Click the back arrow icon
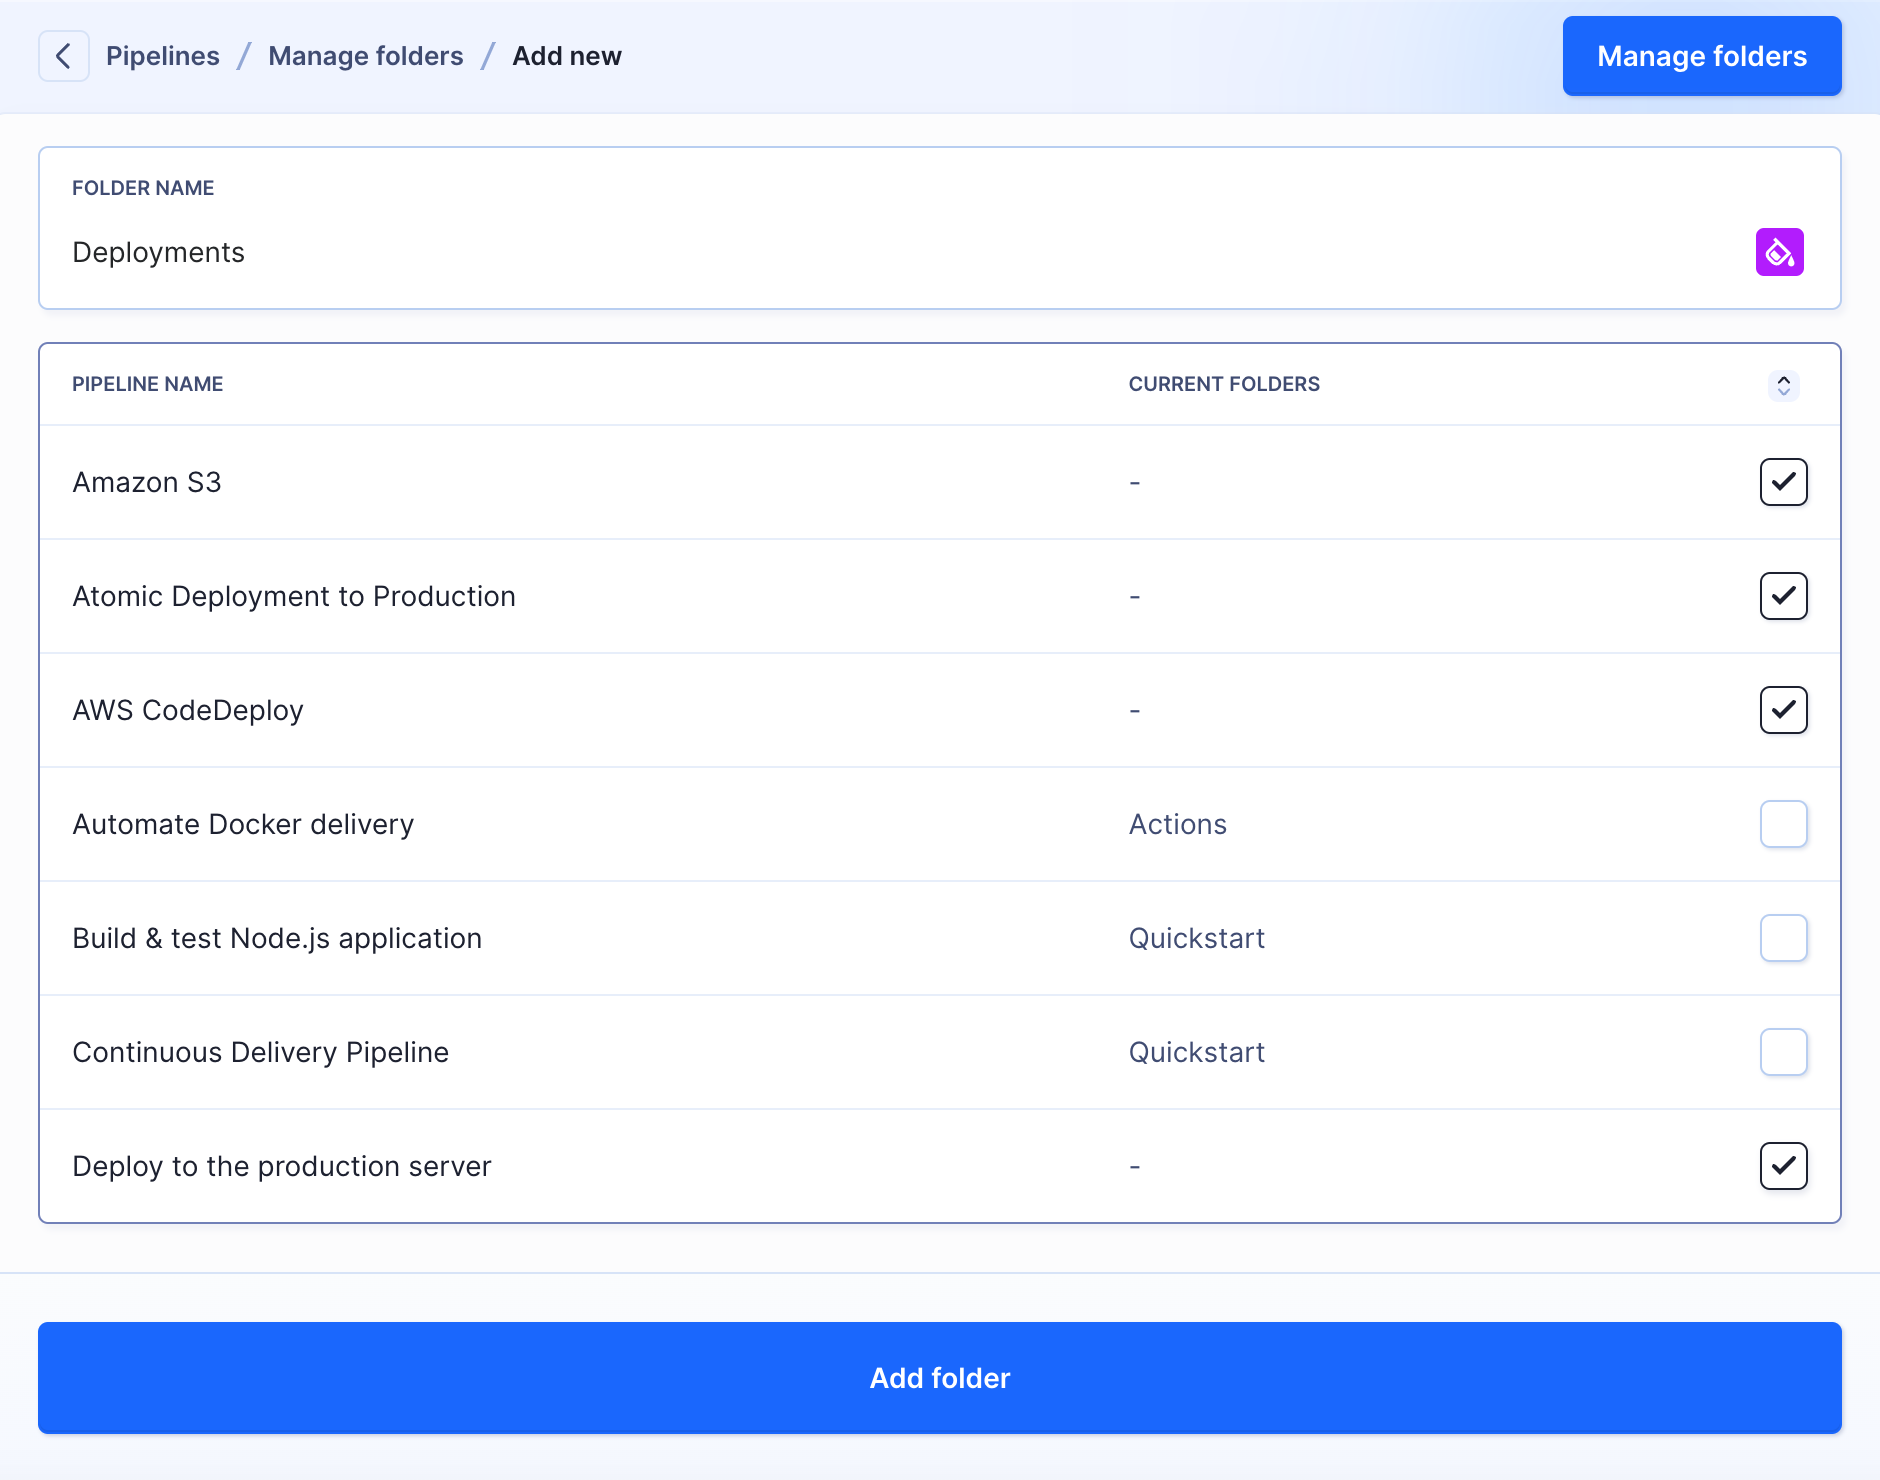This screenshot has width=1880, height=1480. (64, 56)
